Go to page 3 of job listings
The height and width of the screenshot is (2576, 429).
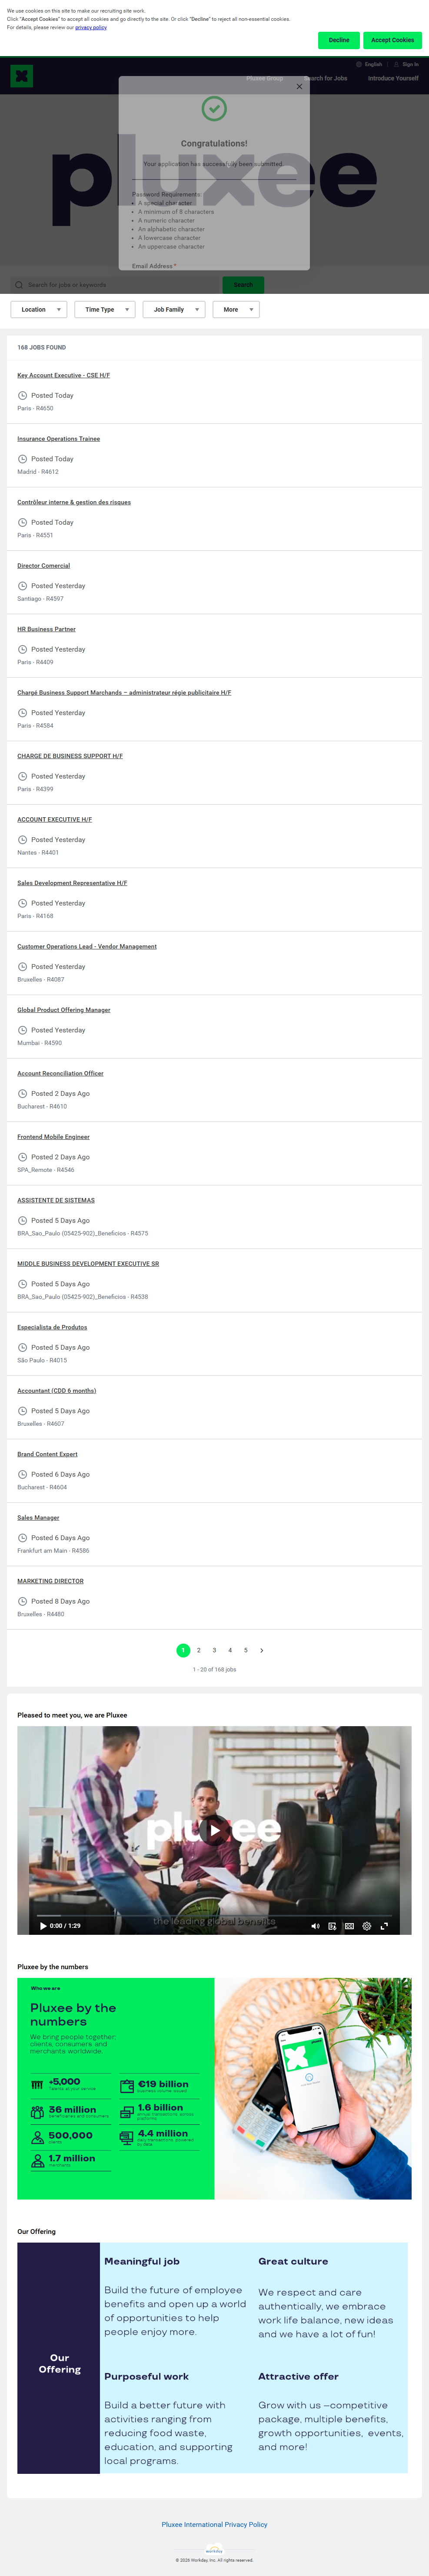point(214,1650)
